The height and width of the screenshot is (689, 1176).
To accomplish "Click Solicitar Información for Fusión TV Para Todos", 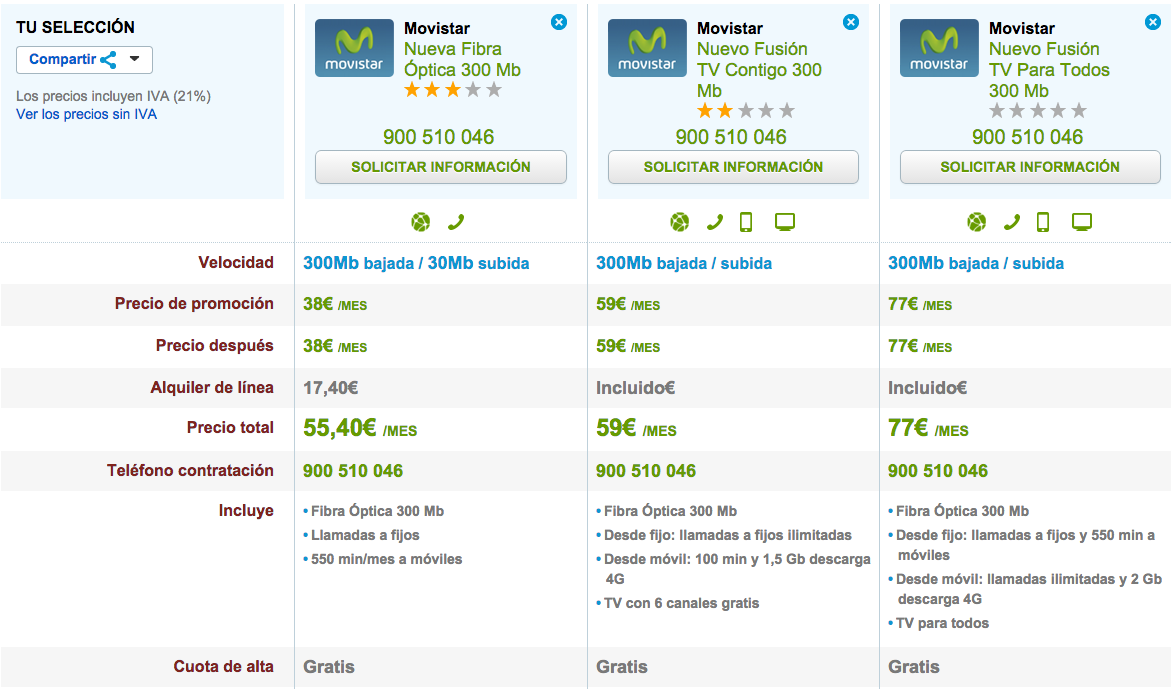I will pos(1030,167).
